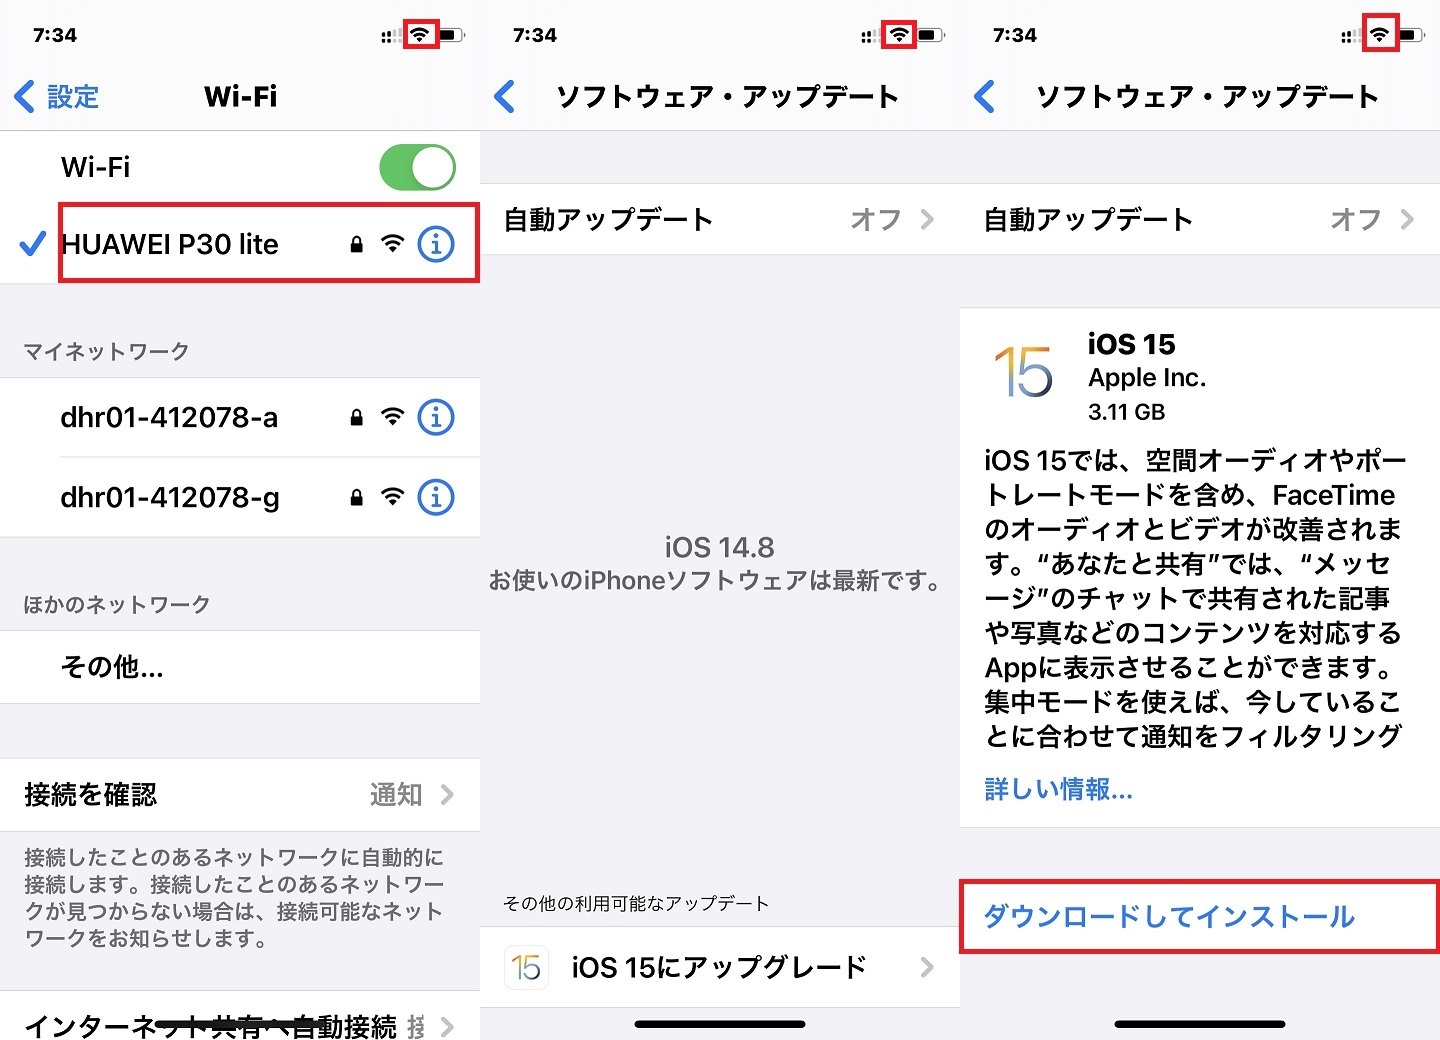Viewport: 1440px width, 1040px height.
Task: Connect to dhr01-412078-a network
Action: click(x=240, y=417)
